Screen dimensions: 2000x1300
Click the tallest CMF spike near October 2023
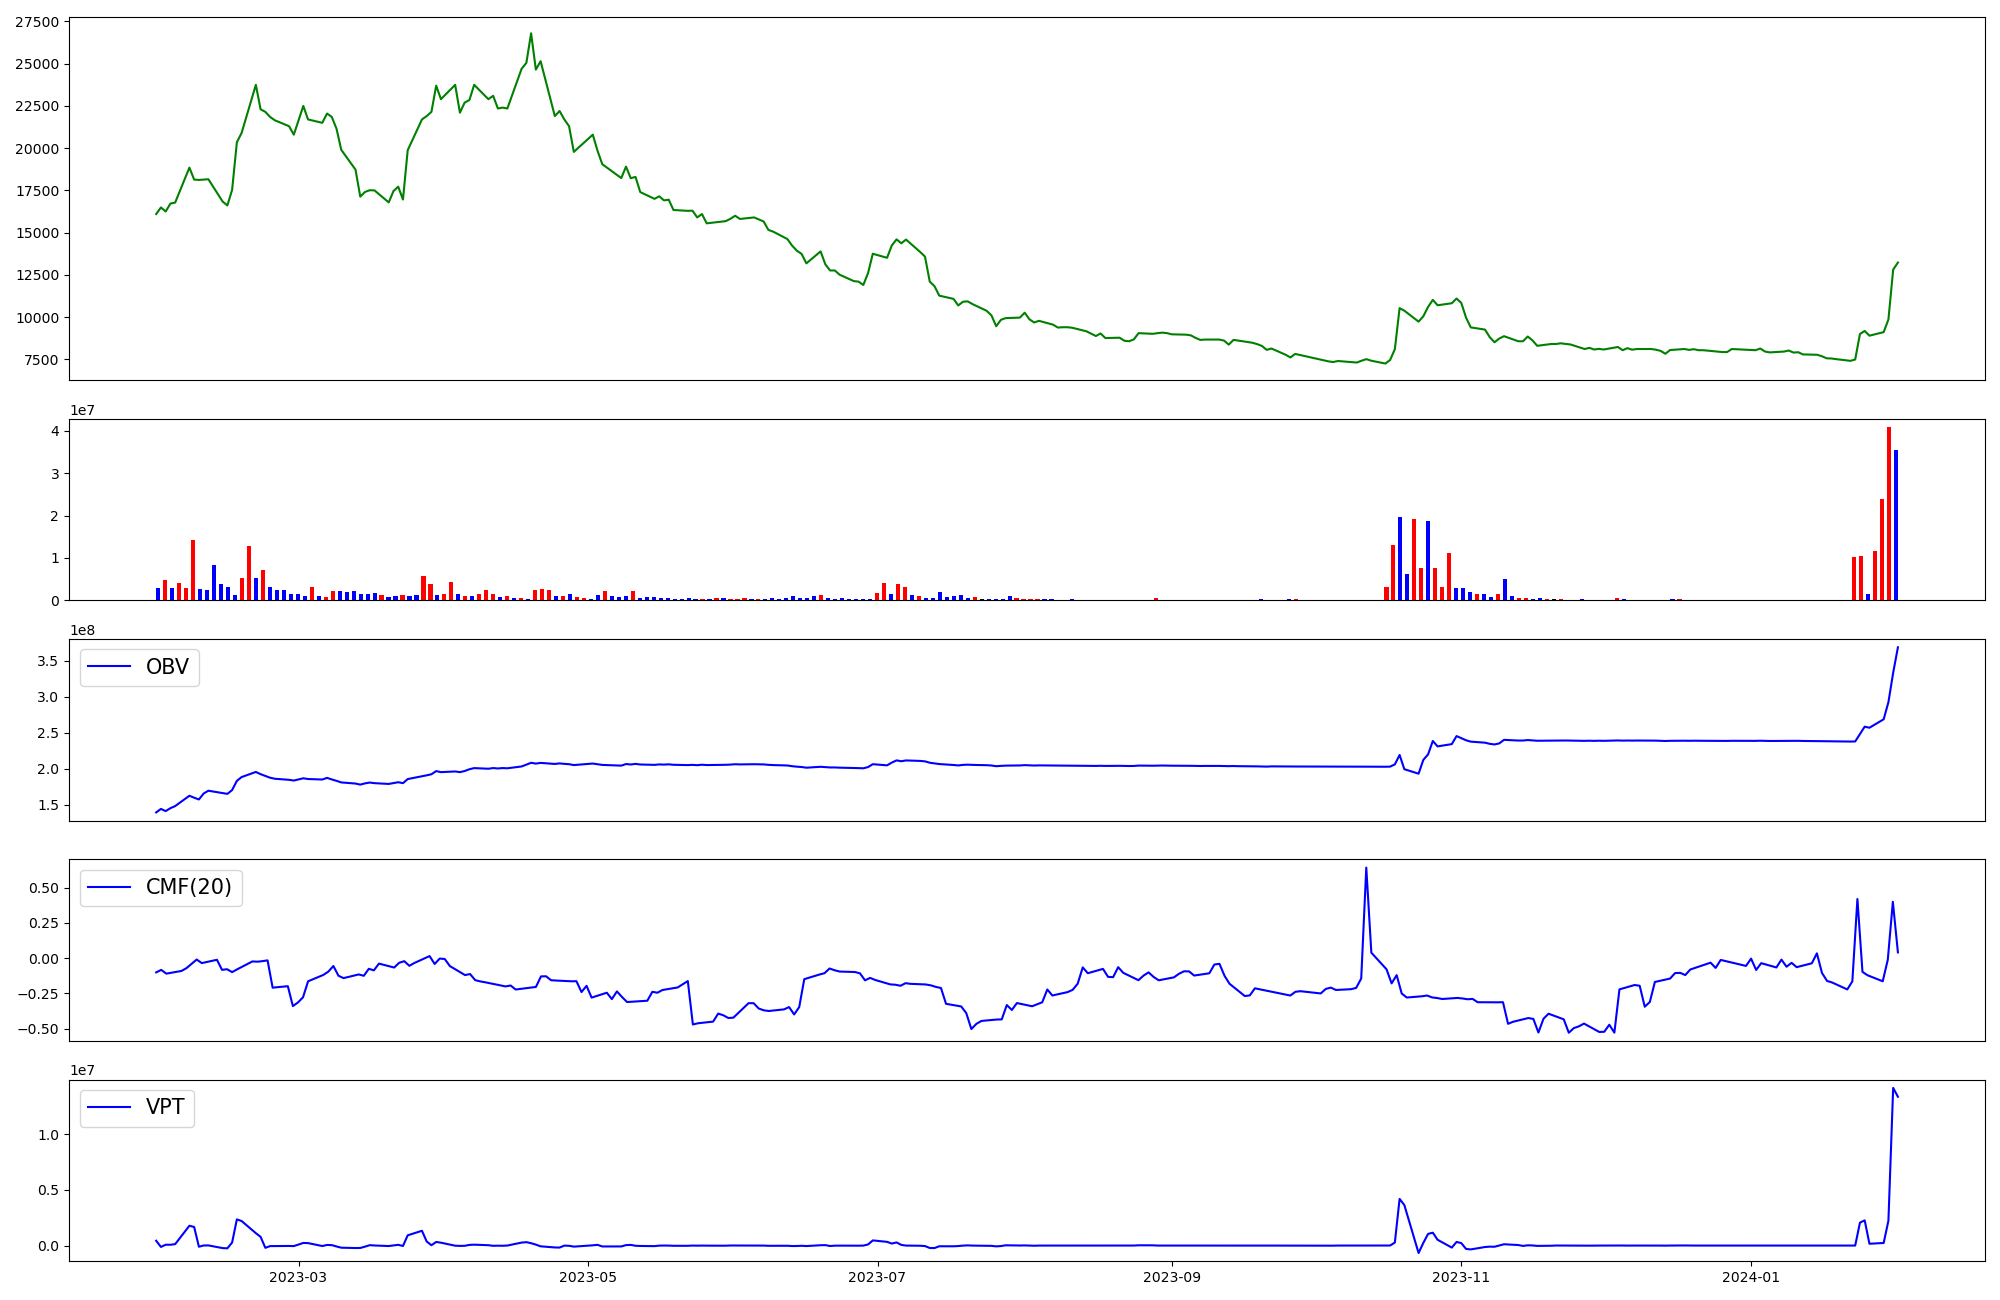[1366, 868]
